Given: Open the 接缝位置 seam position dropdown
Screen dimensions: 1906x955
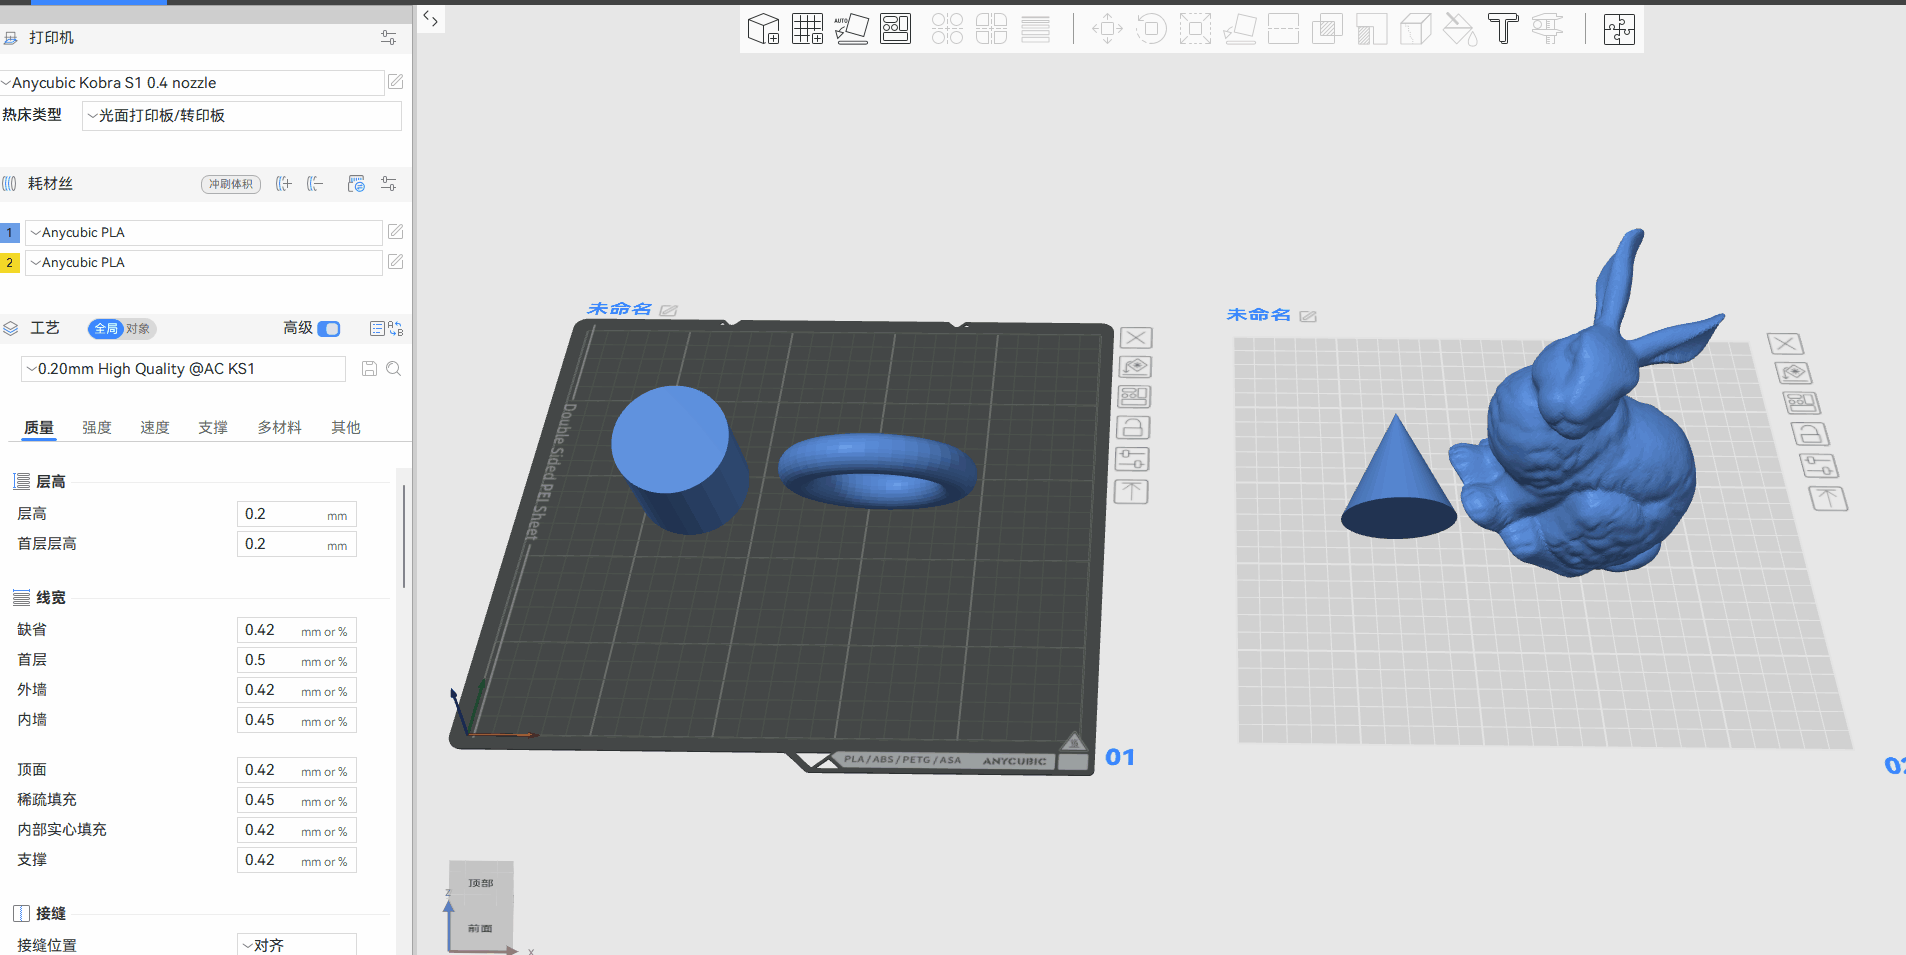Looking at the screenshot, I should click(x=297, y=945).
